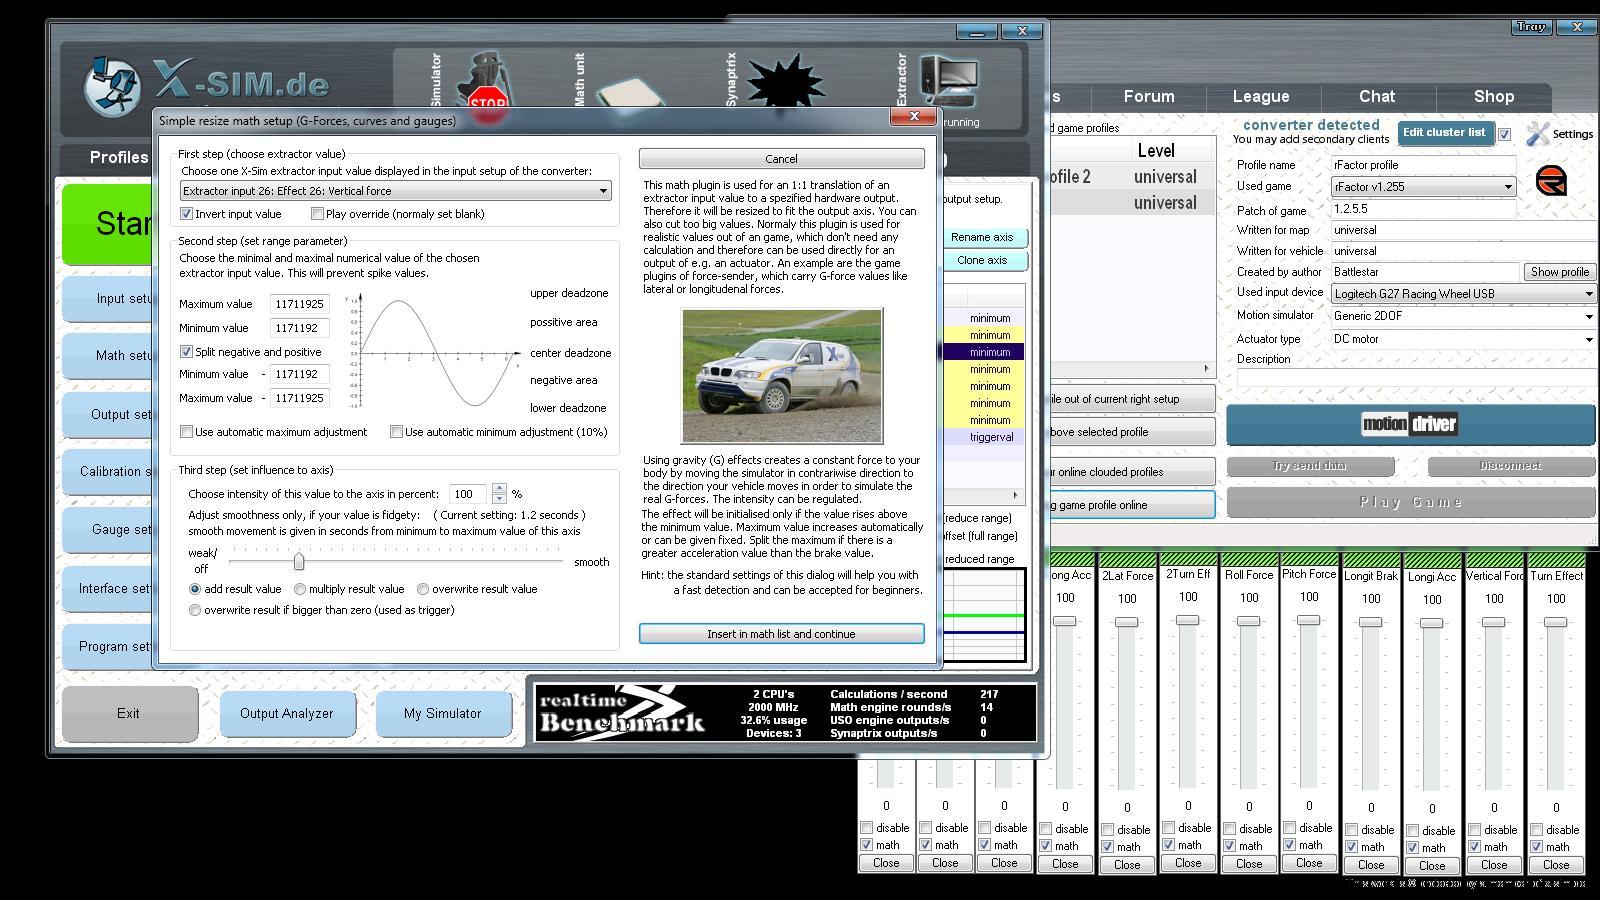Image resolution: width=1600 pixels, height=900 pixels.
Task: Click the X-SIM.de logo icon
Action: click(112, 85)
